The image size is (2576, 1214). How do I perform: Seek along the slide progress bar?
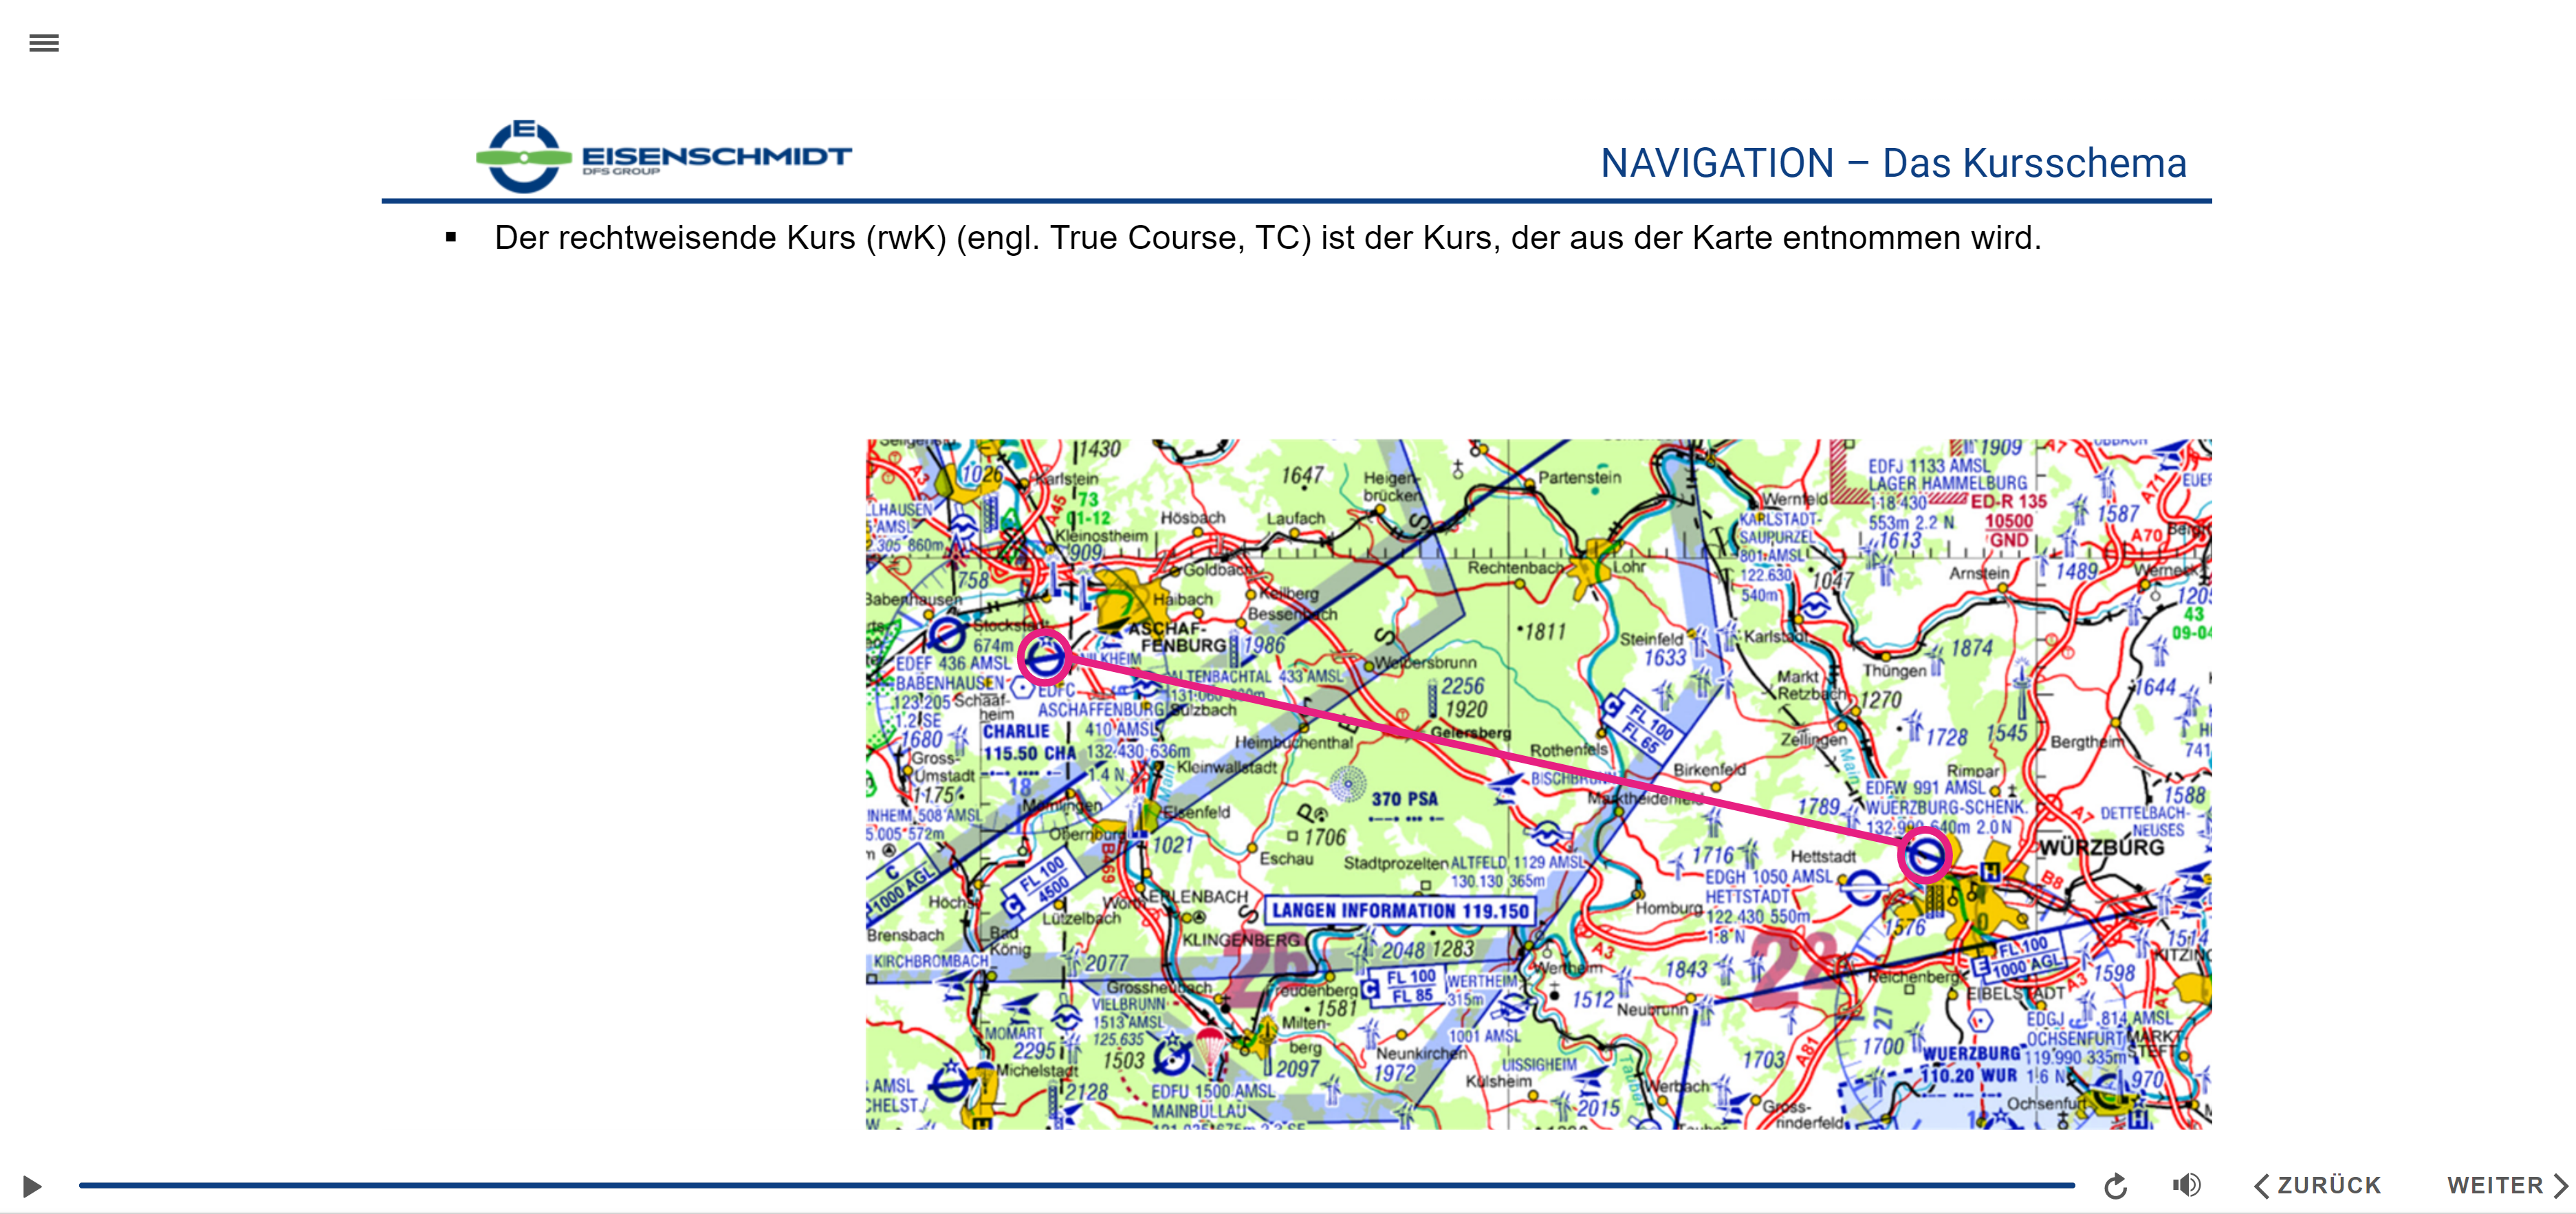click(x=1076, y=1185)
